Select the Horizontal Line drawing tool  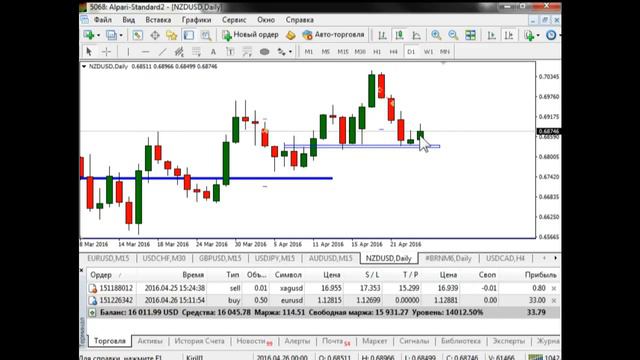point(145,52)
